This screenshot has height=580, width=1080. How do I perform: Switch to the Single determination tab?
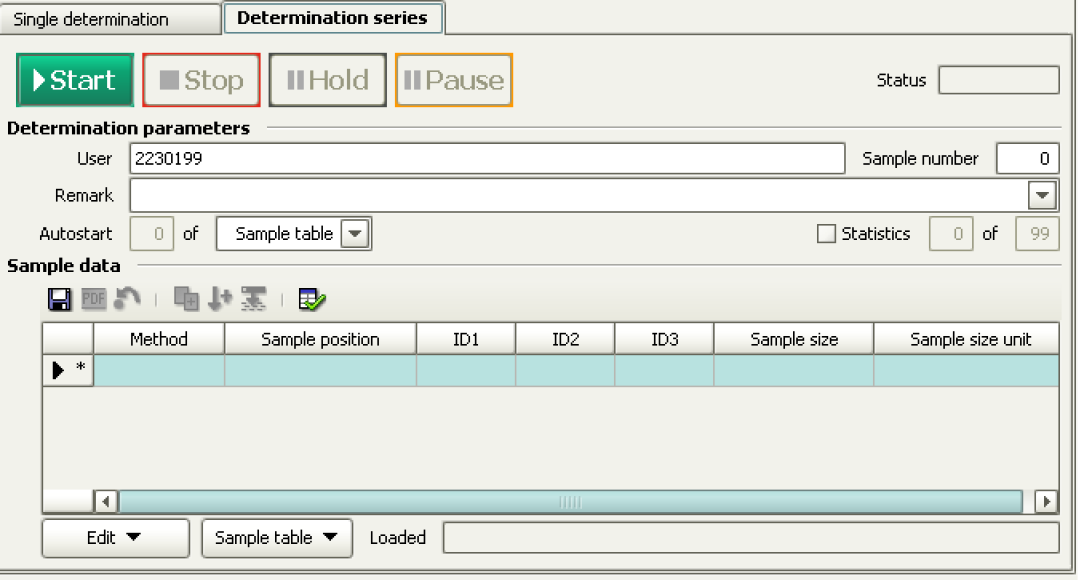(x=110, y=19)
